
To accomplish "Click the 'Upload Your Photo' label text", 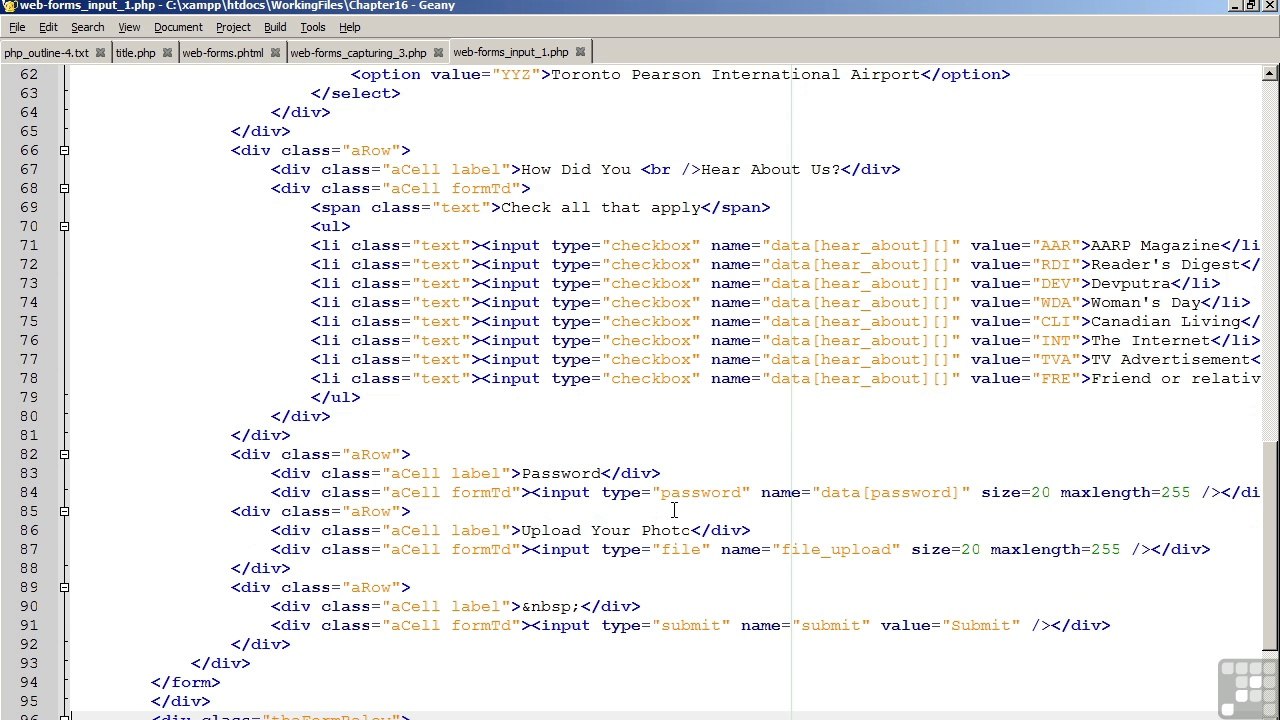I will tap(605, 531).
